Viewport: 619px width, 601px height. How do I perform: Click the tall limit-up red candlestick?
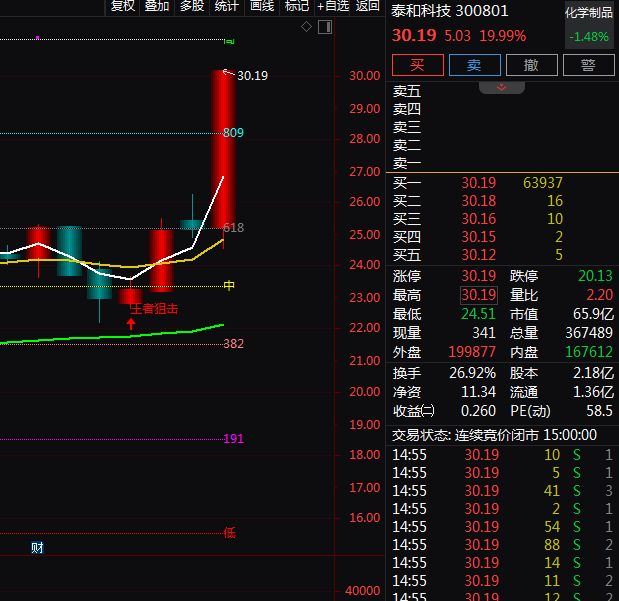[223, 149]
